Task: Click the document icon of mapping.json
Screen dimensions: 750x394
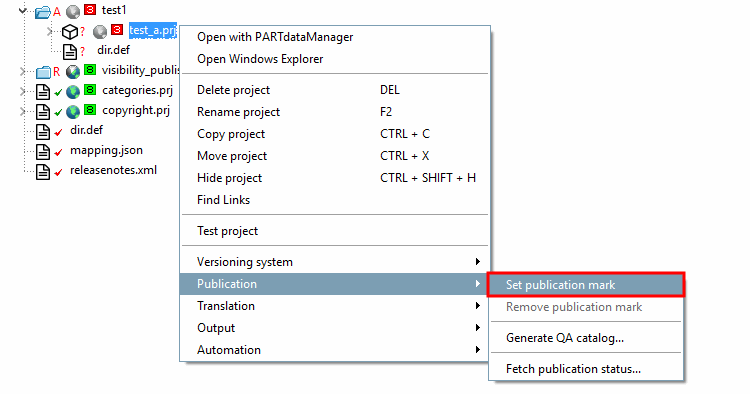Action: tap(43, 152)
